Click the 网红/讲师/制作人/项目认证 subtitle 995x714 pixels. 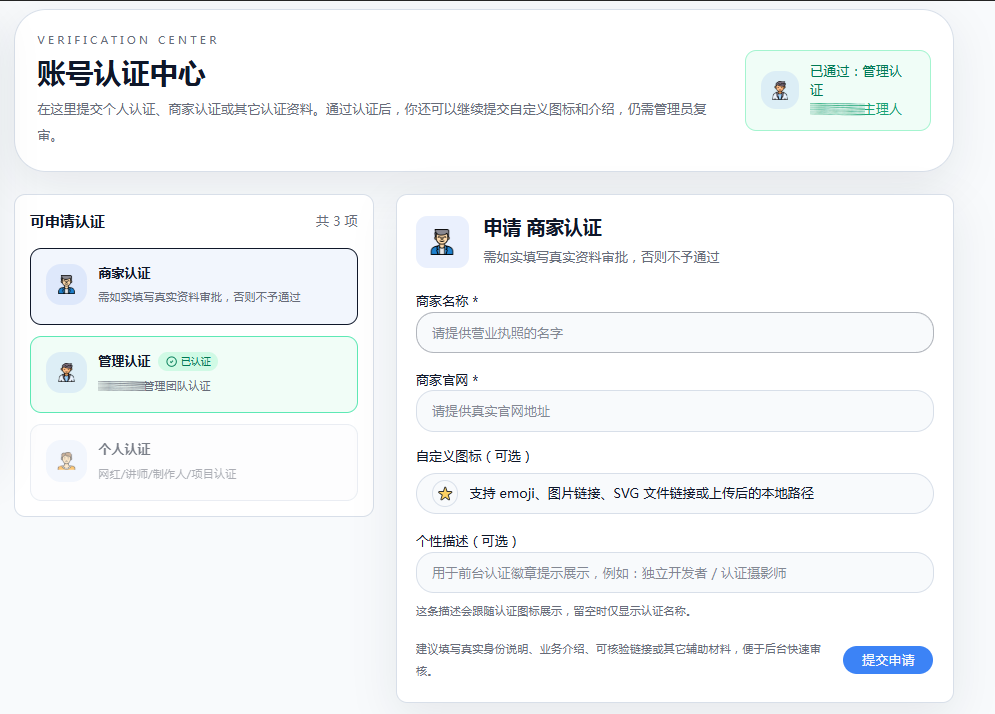pos(167,474)
